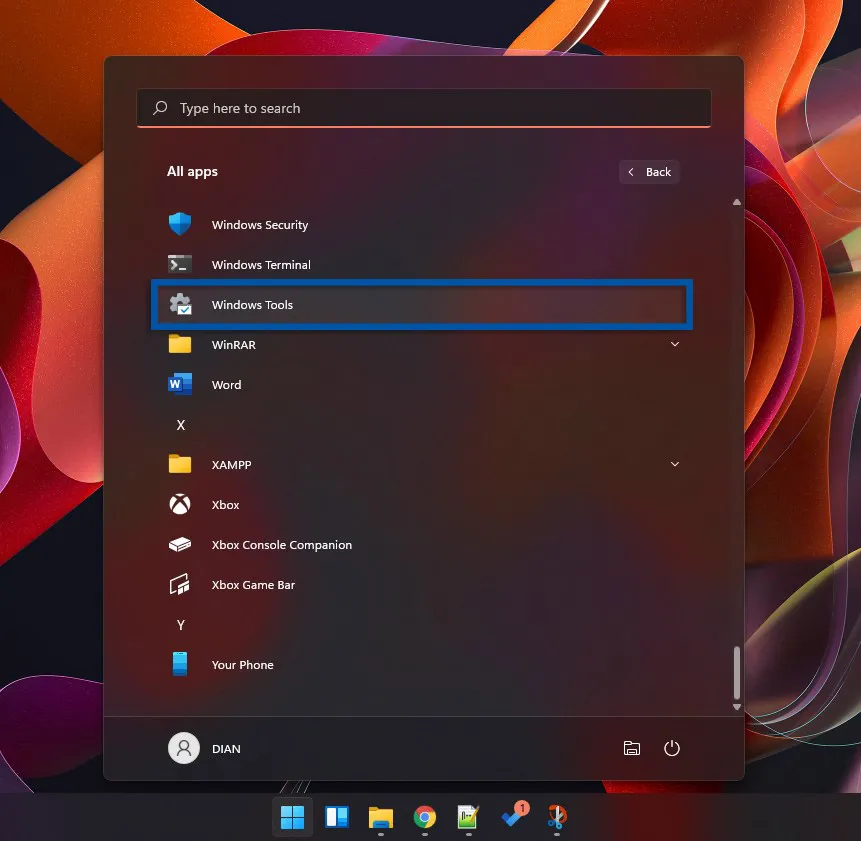Viewport: 861px width, 841px height.
Task: Select the X alphabet section header
Action: coord(181,424)
